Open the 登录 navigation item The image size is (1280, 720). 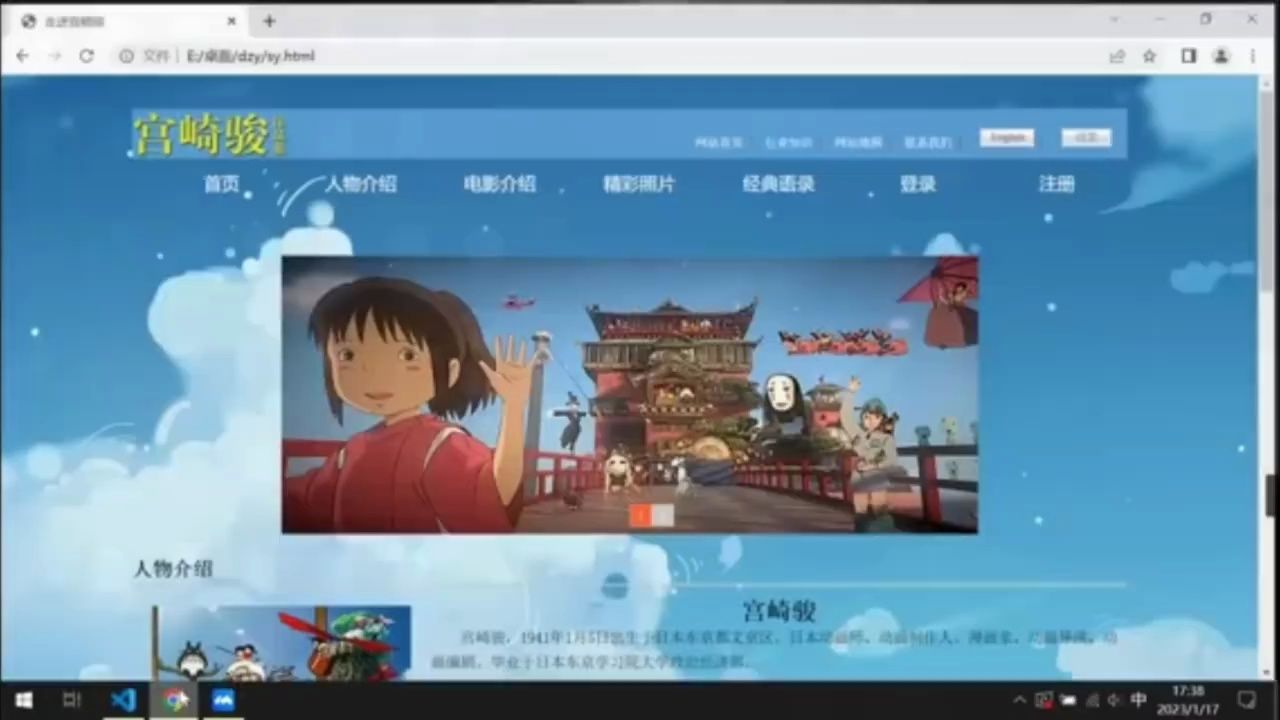917,184
